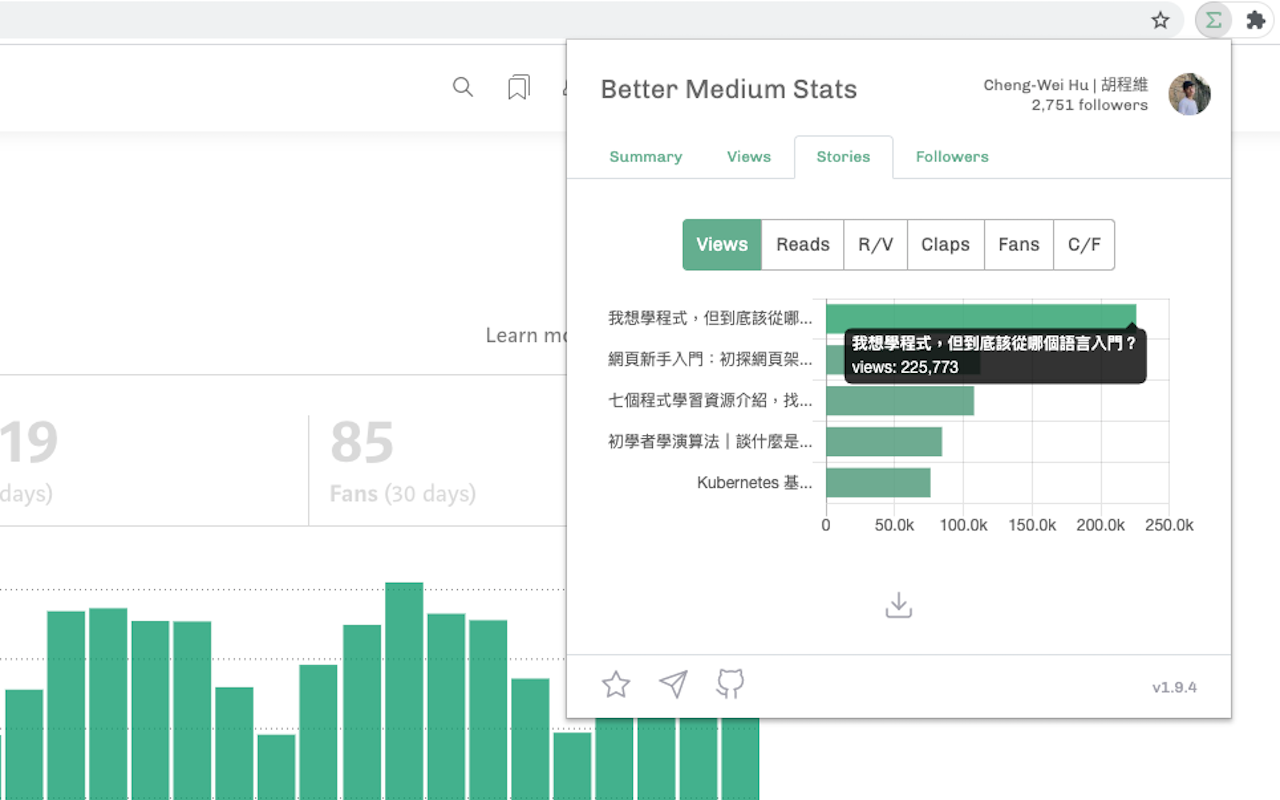Click the 100.0k axis label
1280x800 pixels.
pyautogui.click(x=963, y=525)
